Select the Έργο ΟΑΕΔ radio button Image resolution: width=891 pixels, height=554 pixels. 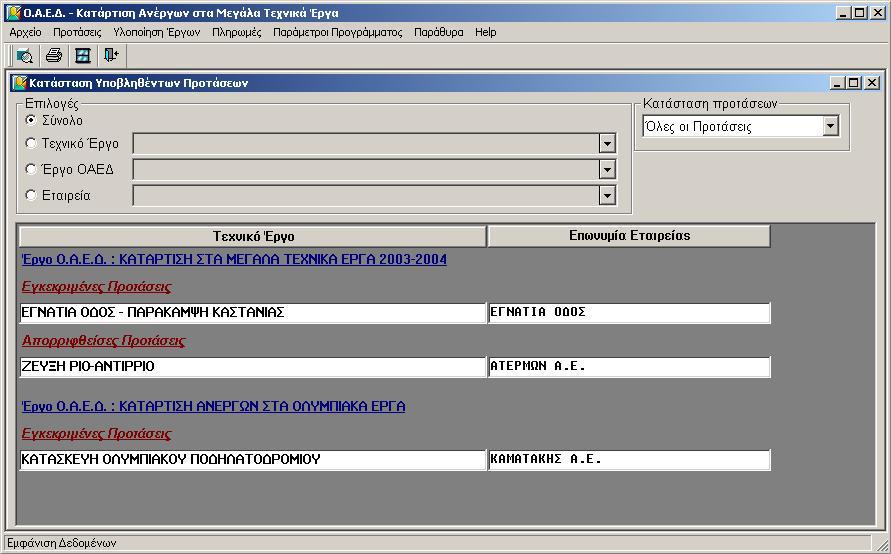(31, 169)
